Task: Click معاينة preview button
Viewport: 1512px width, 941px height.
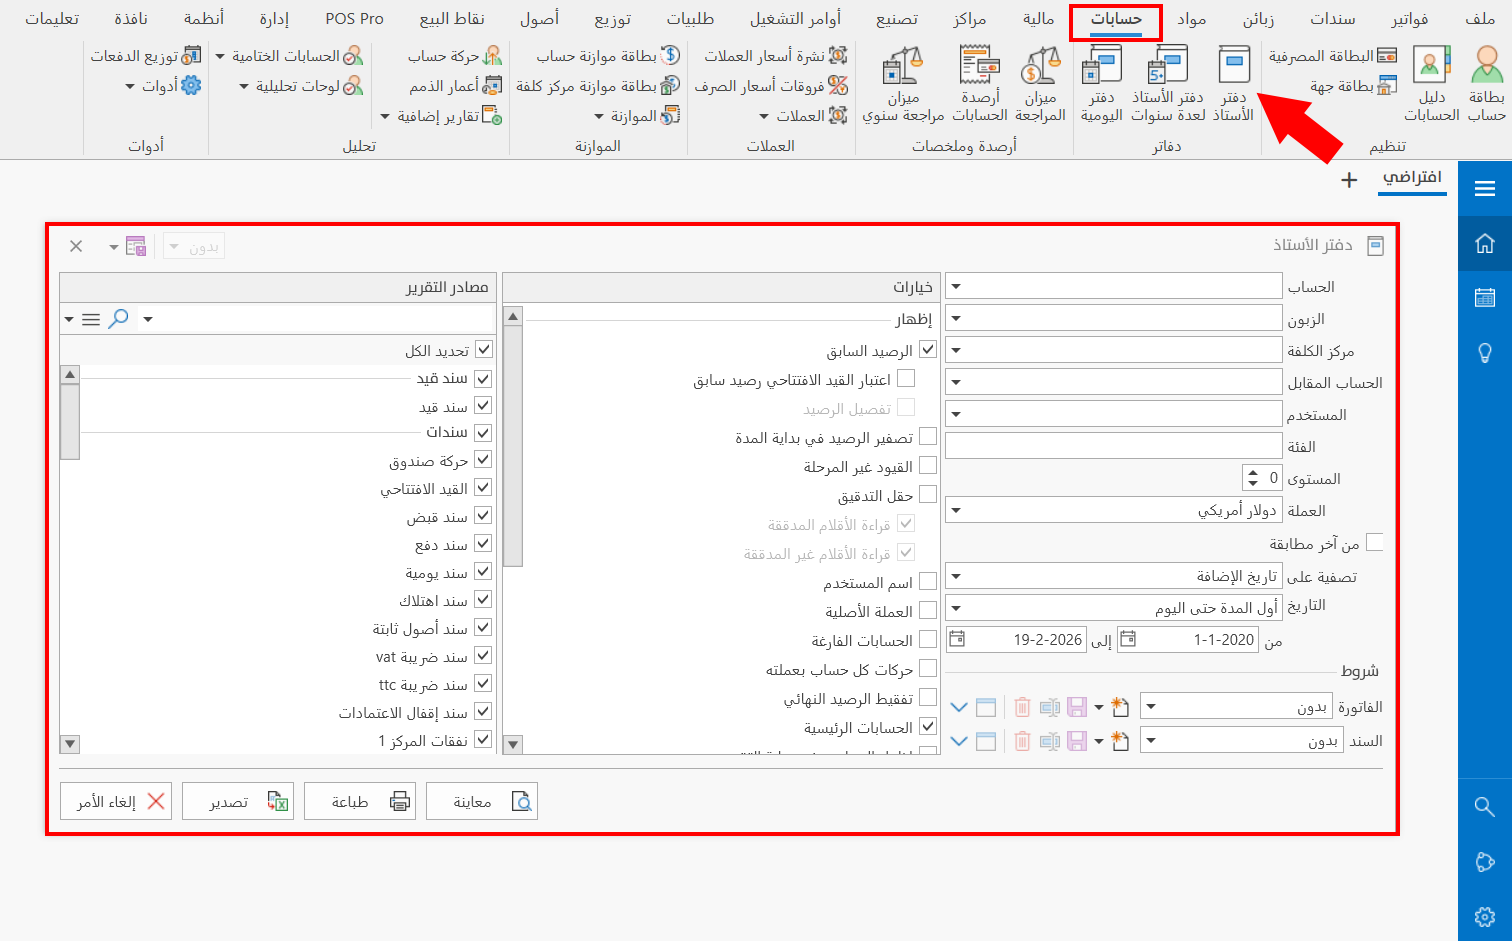Action: [x=482, y=801]
